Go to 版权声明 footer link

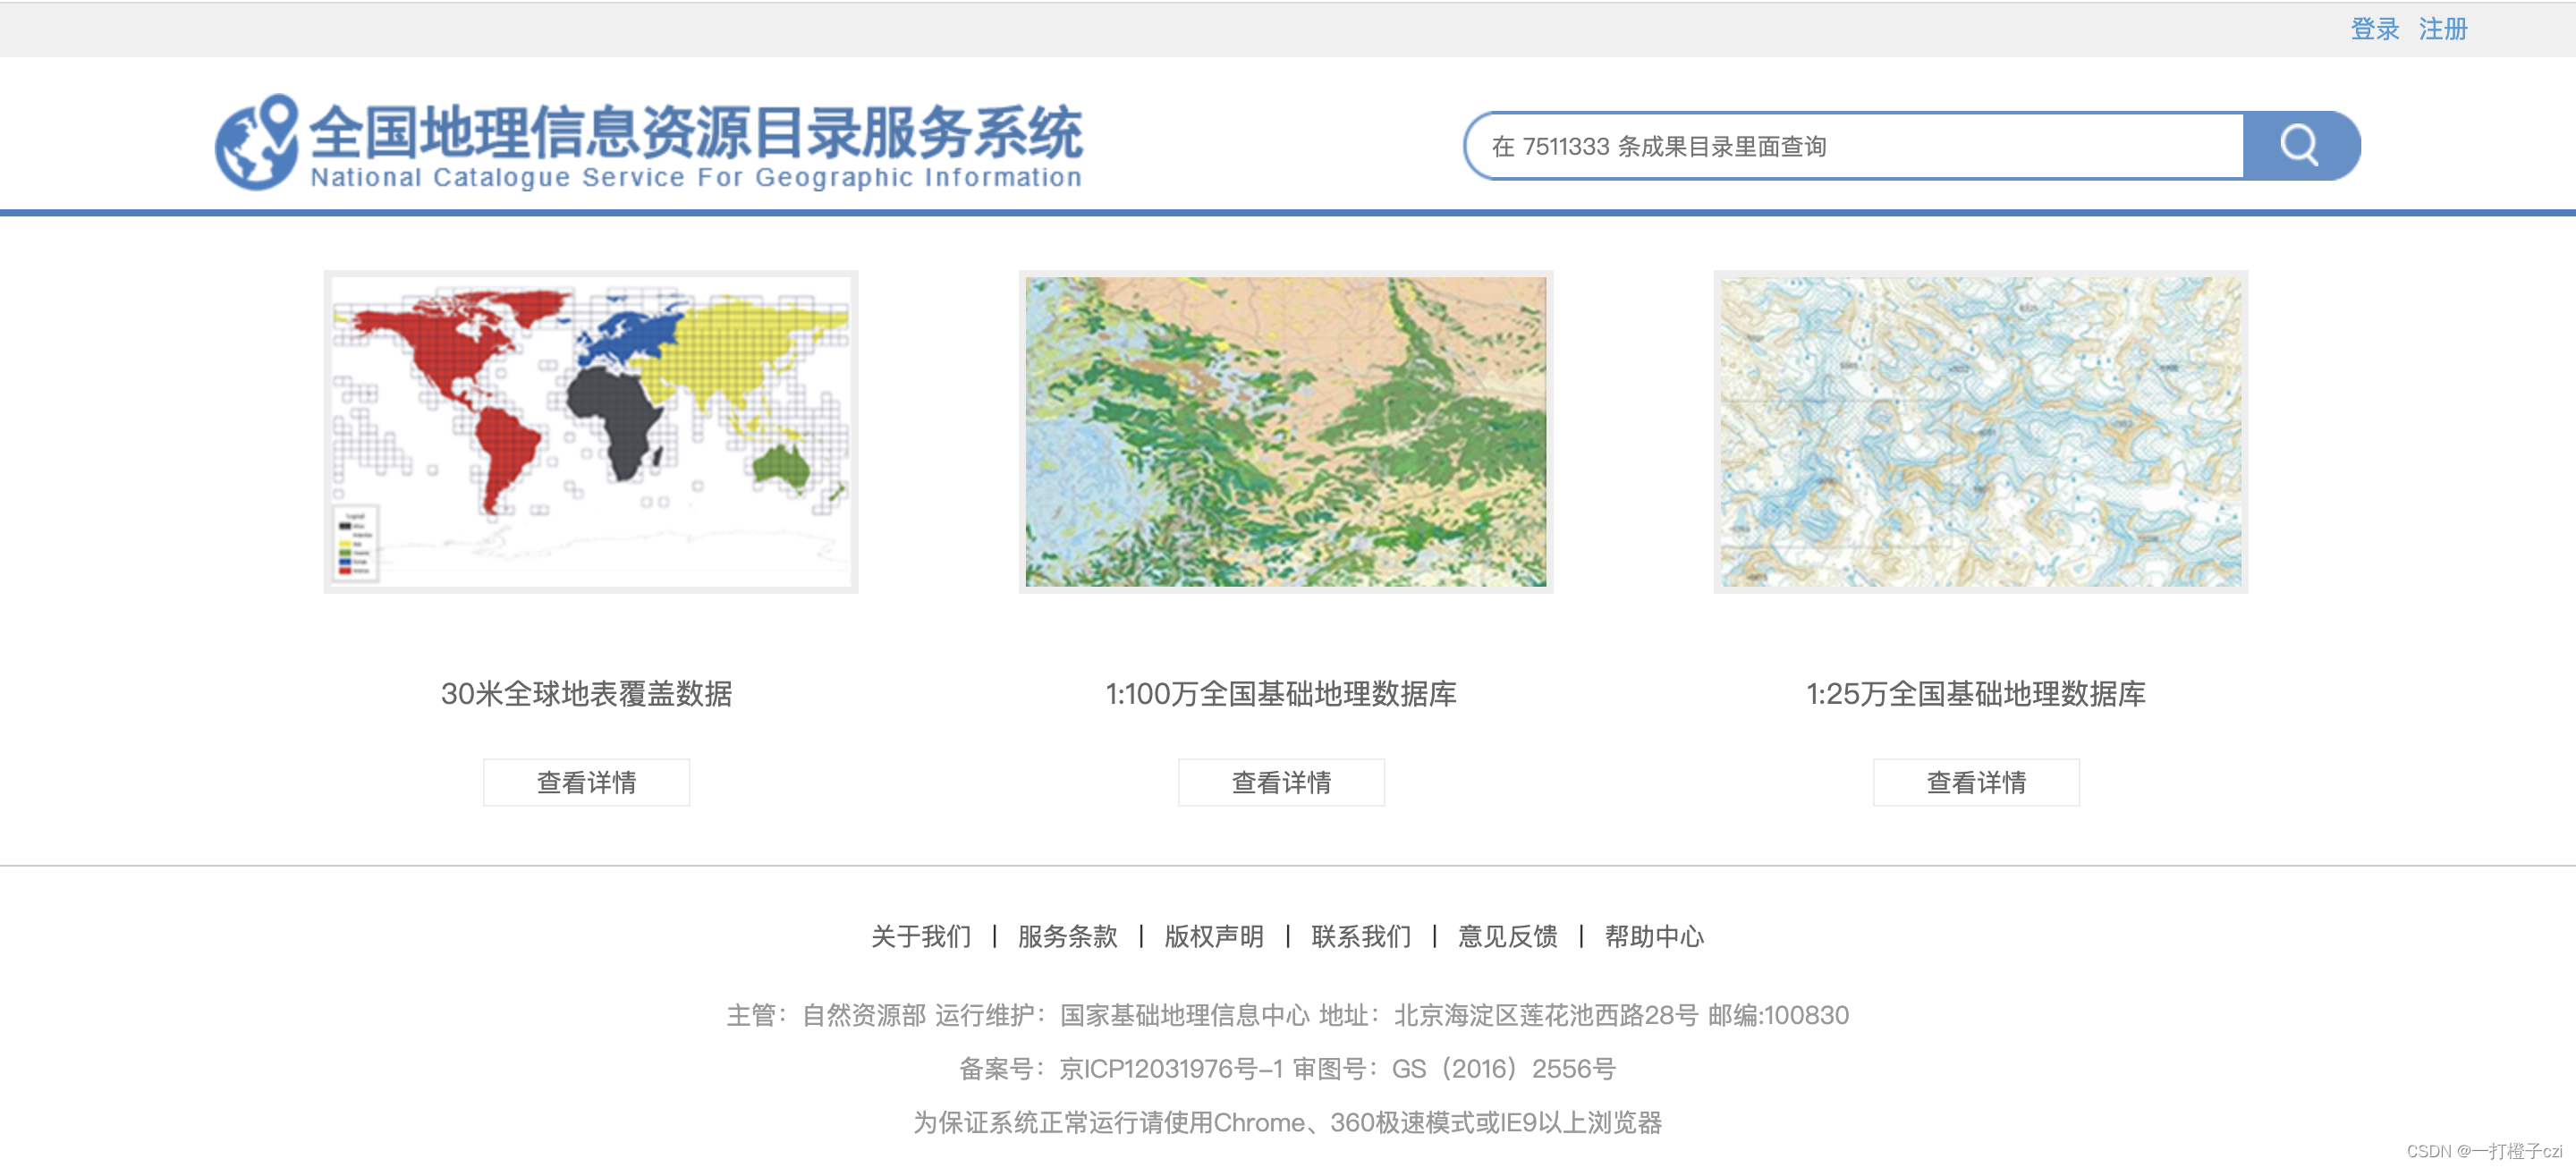(1214, 936)
